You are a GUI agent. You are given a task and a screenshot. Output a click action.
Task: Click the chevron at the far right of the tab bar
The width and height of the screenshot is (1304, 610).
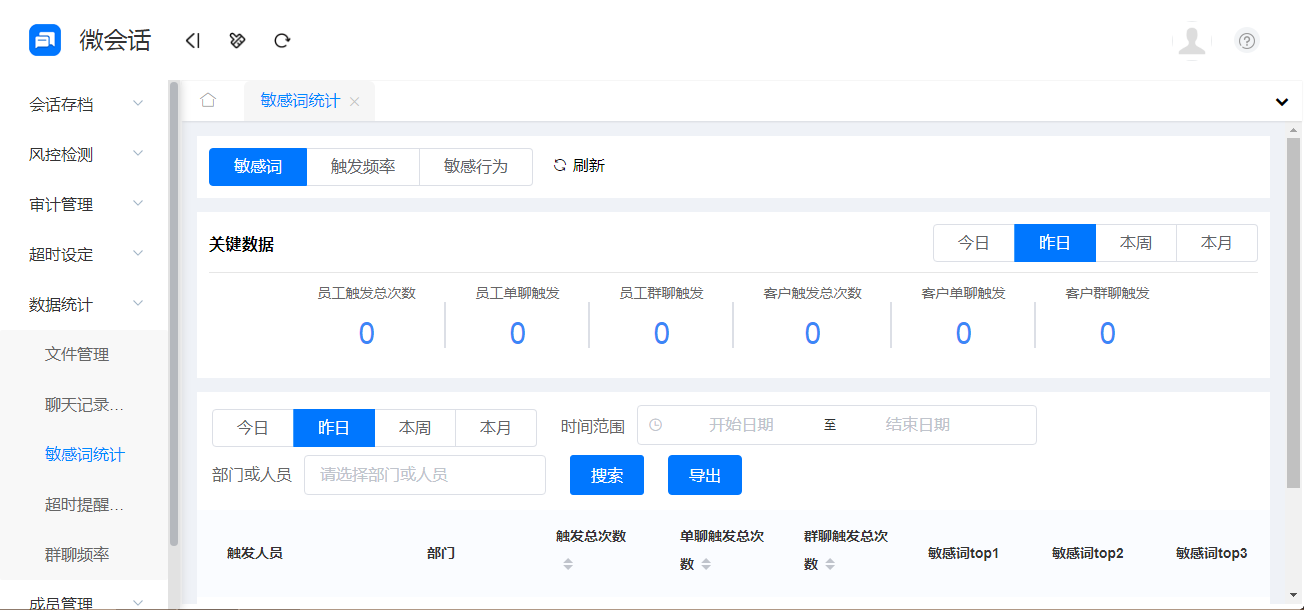tap(1280, 101)
